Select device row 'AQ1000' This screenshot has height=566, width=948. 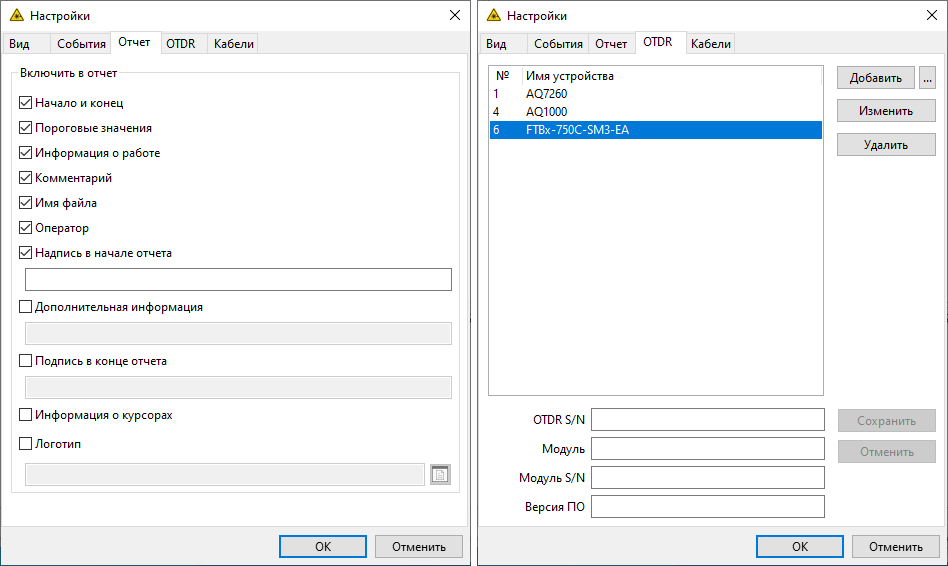655,112
